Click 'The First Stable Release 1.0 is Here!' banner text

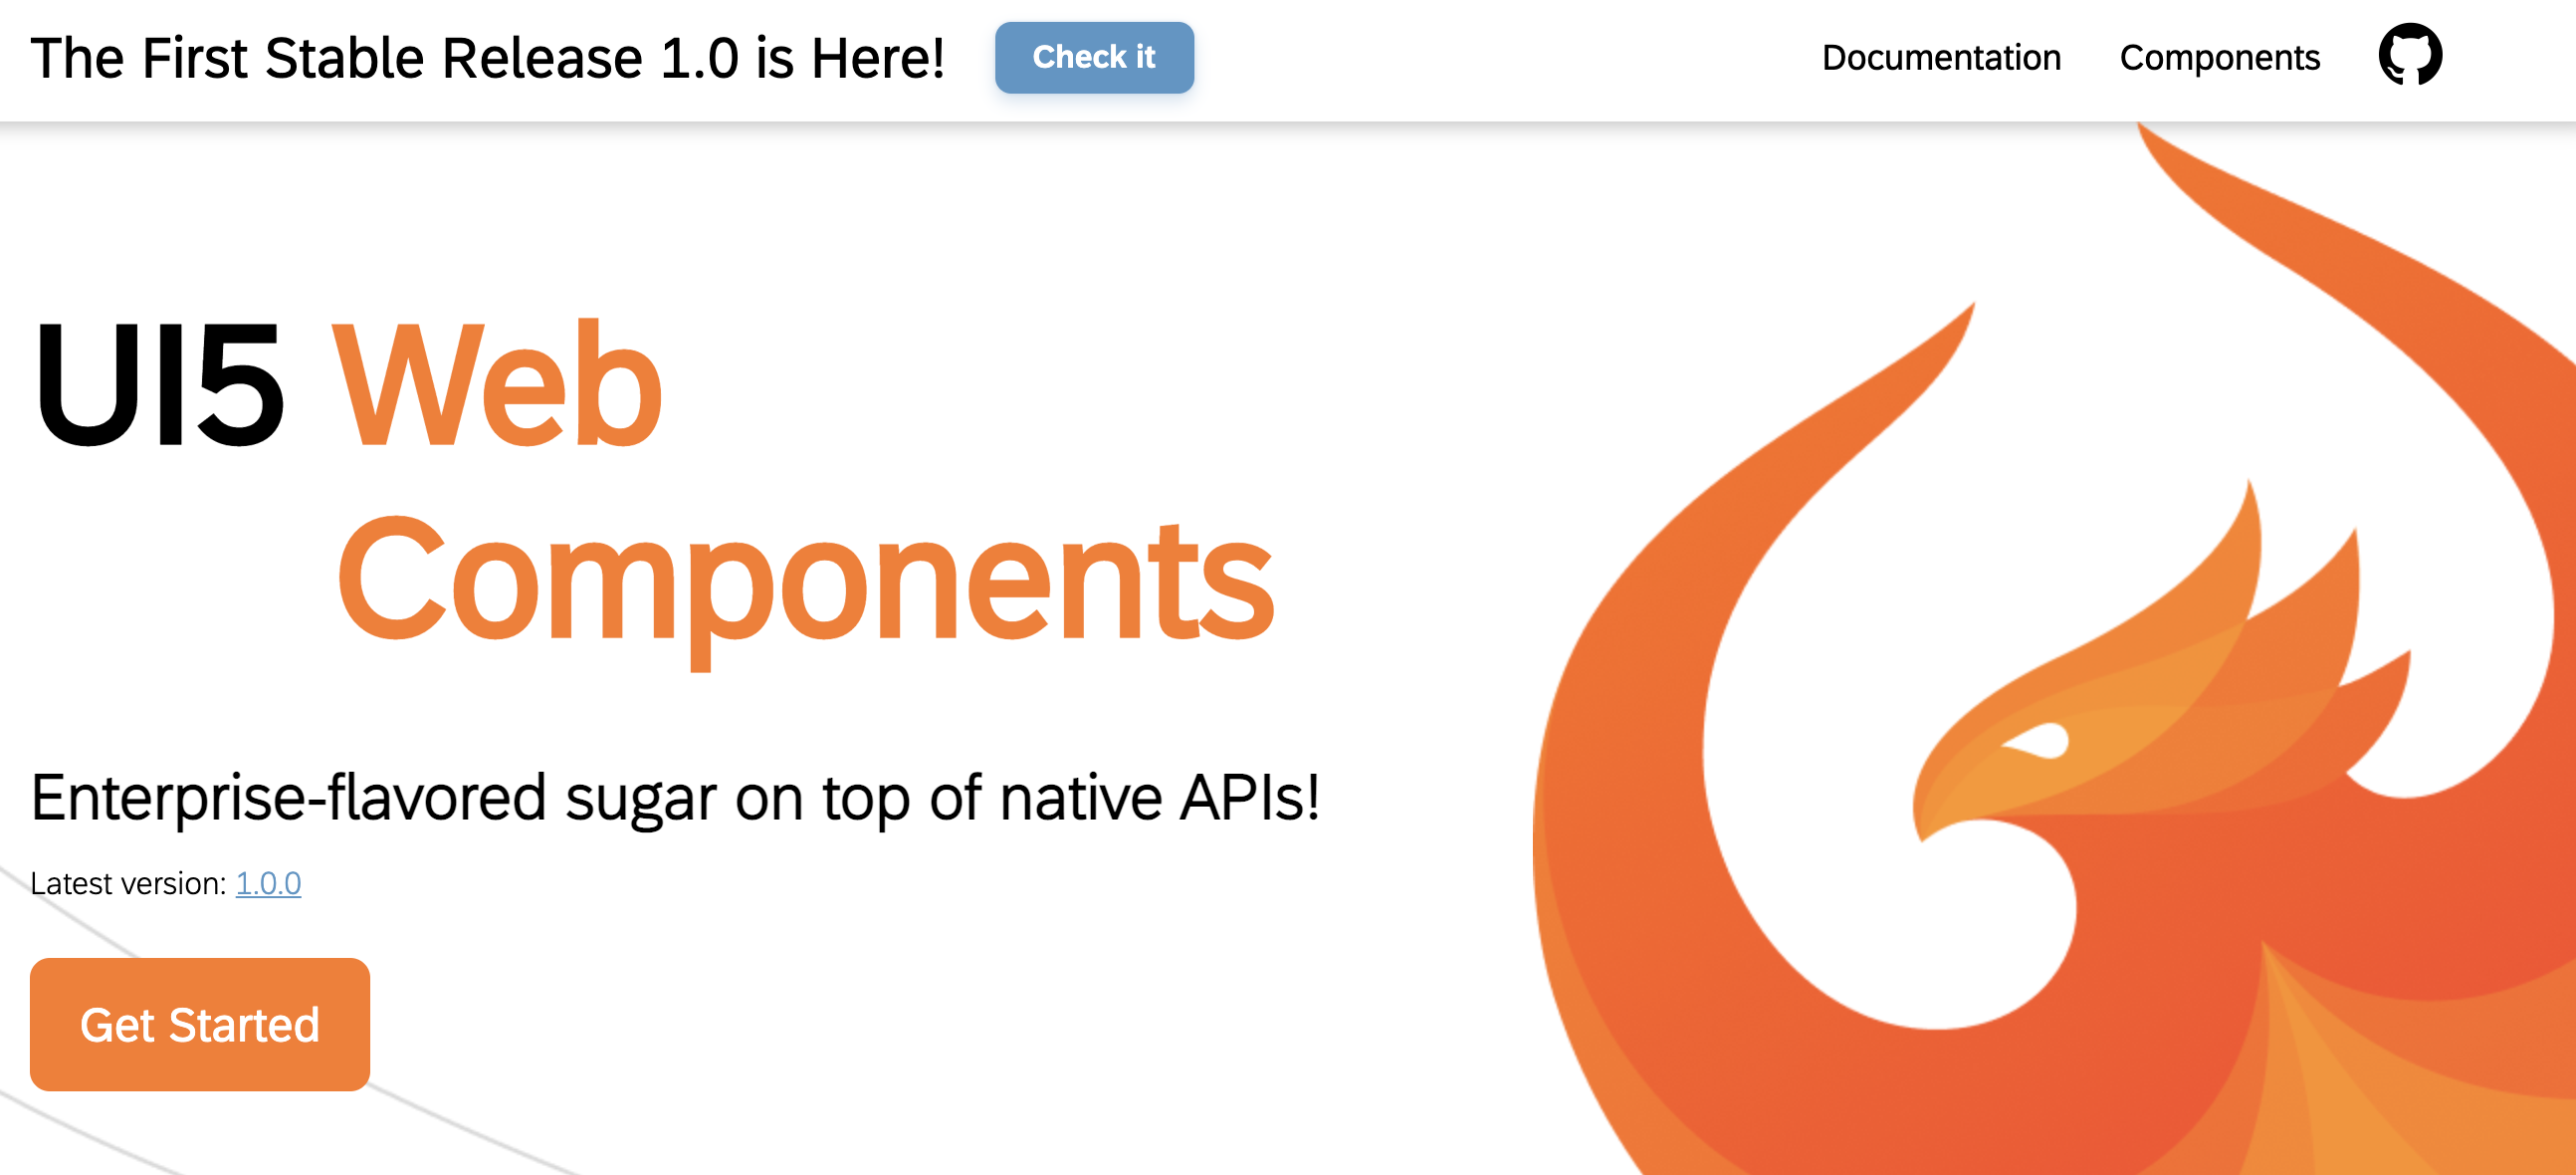[x=488, y=57]
